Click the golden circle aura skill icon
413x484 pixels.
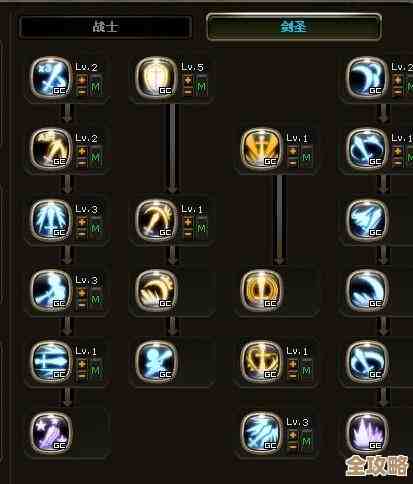tap(261, 291)
